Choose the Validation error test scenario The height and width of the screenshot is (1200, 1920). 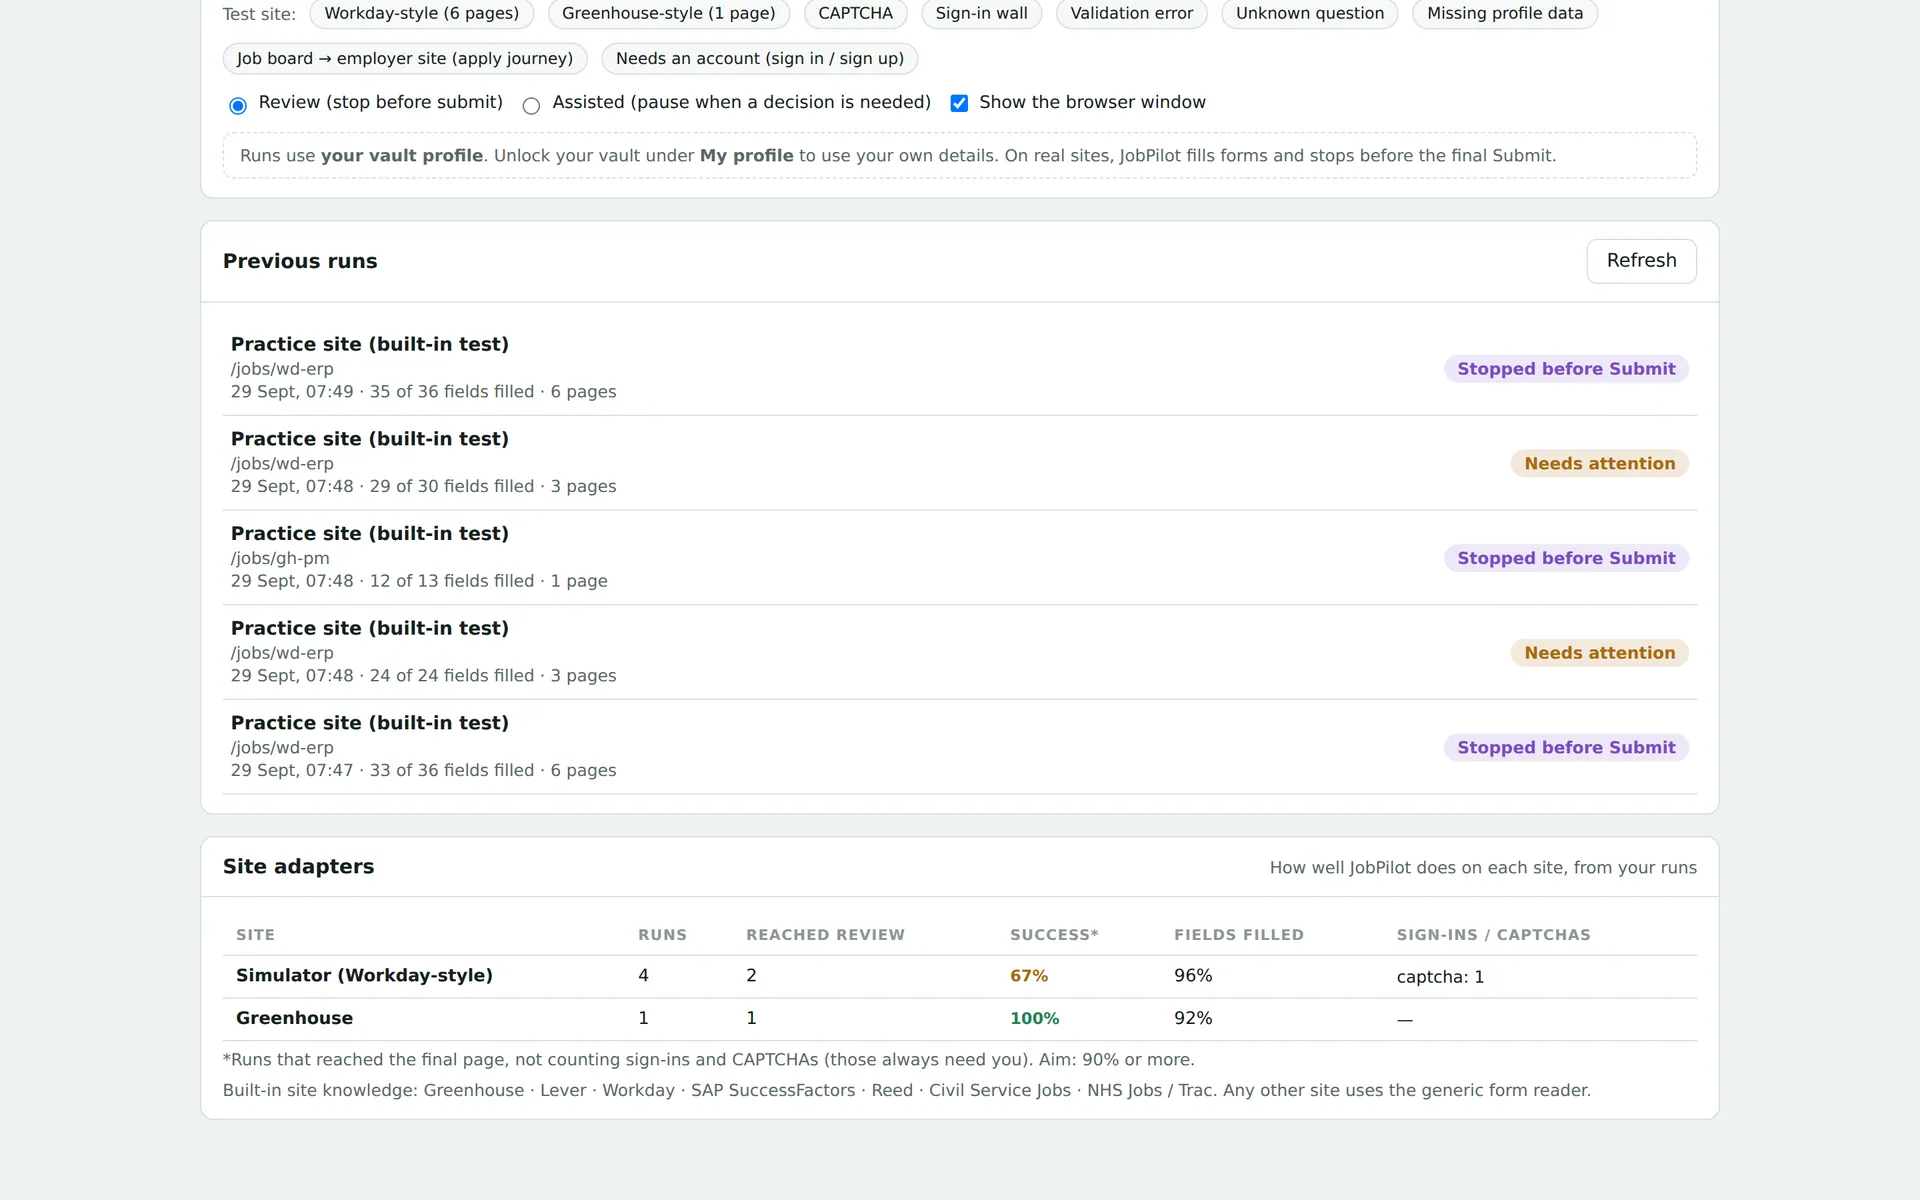pos(1131,14)
